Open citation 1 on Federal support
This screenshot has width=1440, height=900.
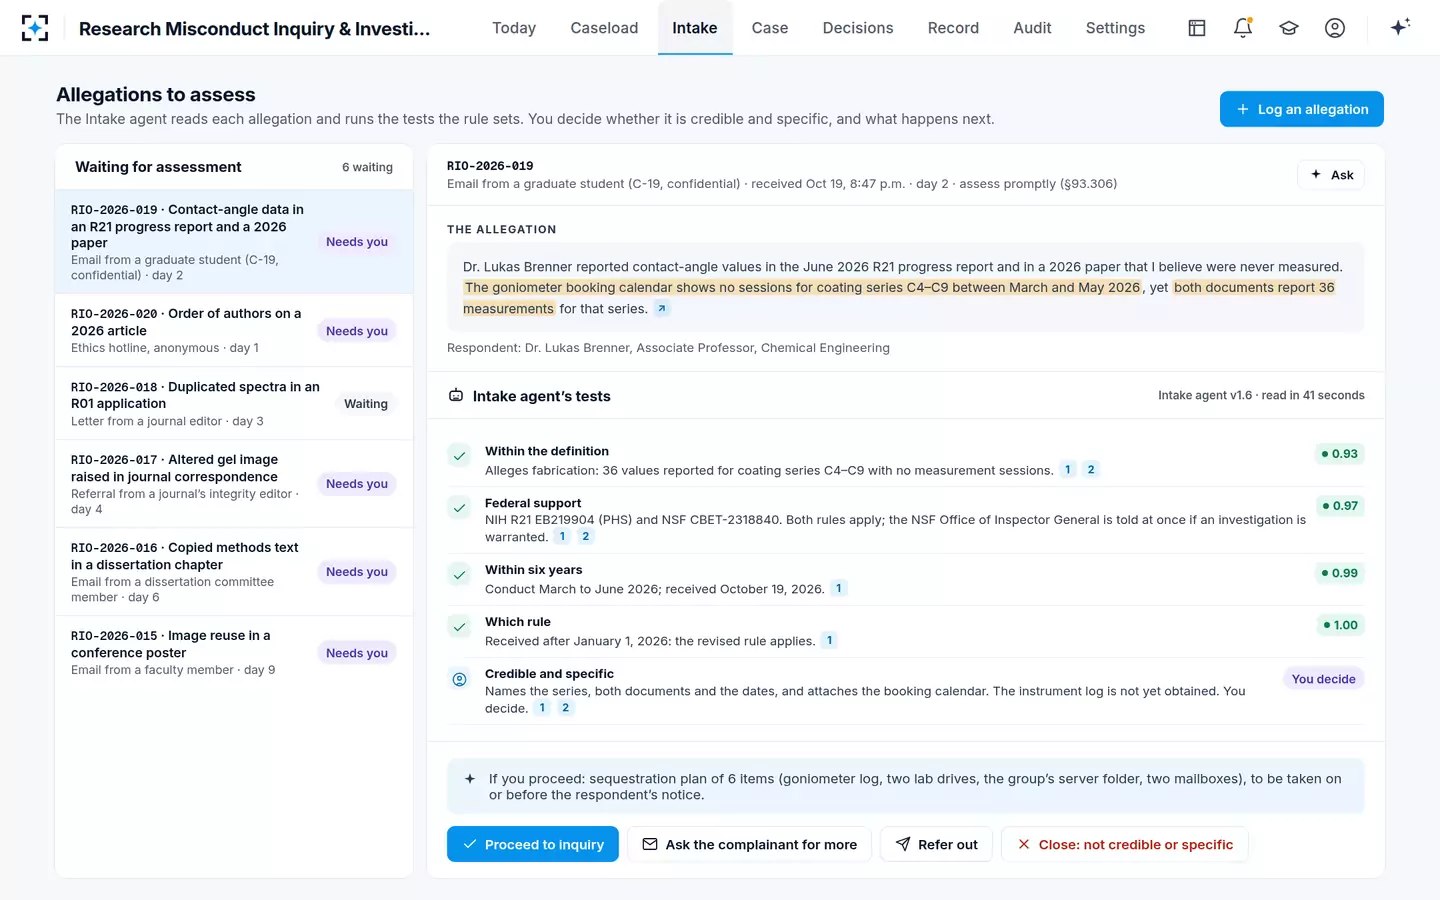click(x=563, y=536)
